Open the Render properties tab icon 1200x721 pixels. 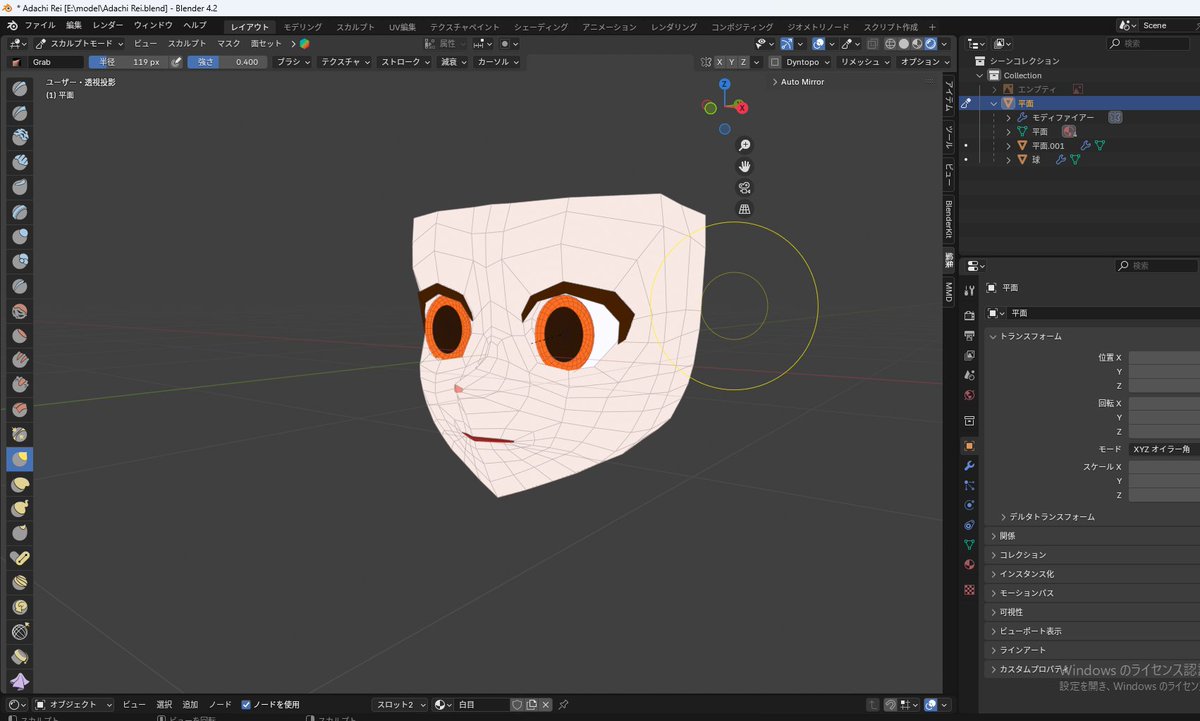point(969,315)
